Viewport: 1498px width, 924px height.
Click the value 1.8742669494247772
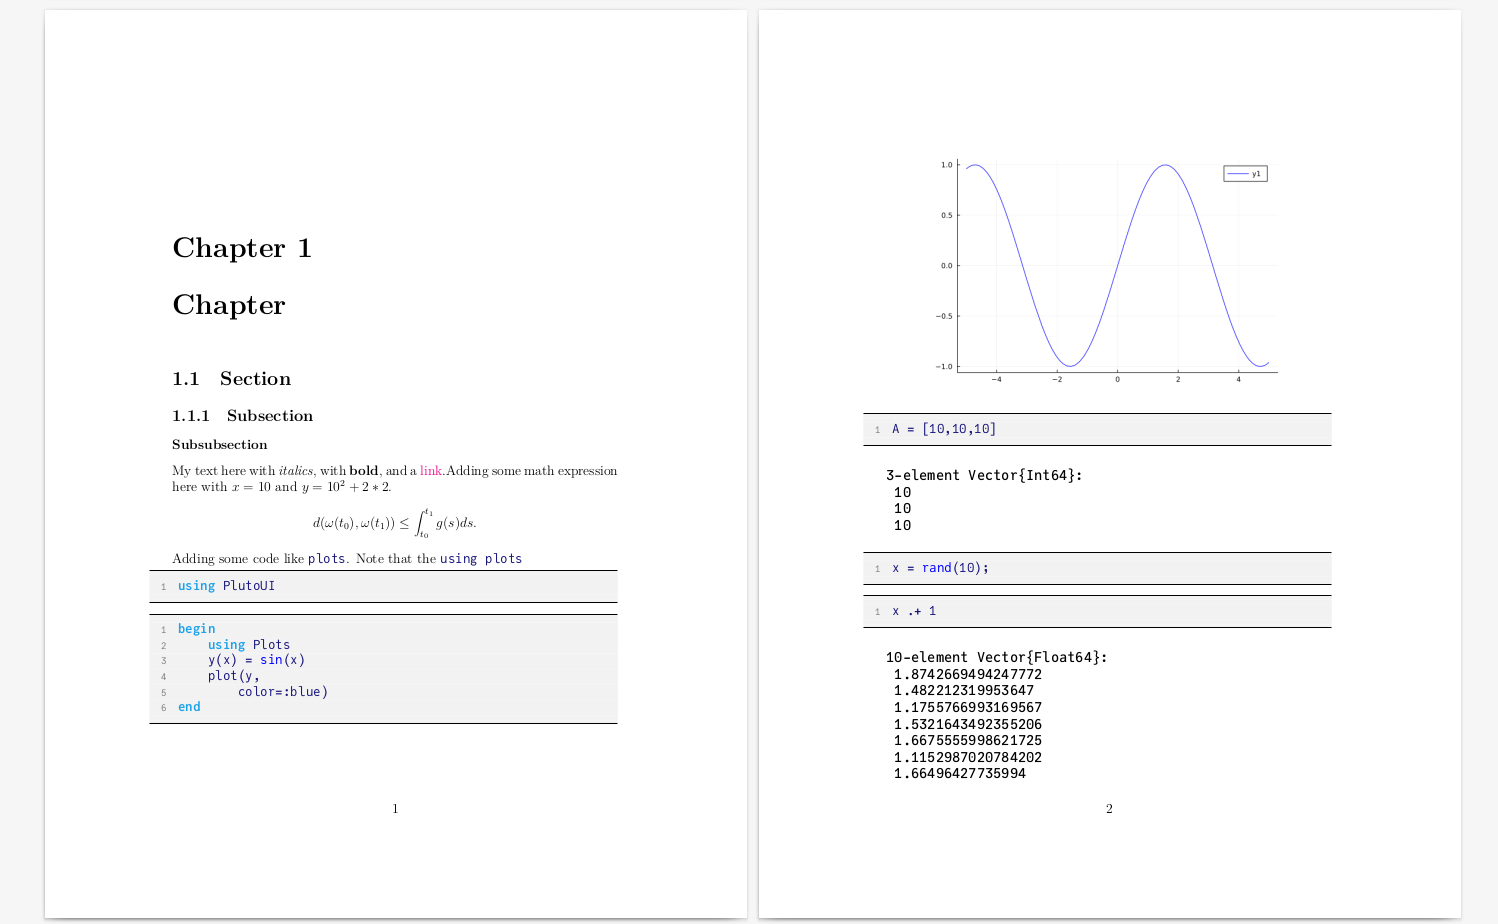click(x=968, y=675)
